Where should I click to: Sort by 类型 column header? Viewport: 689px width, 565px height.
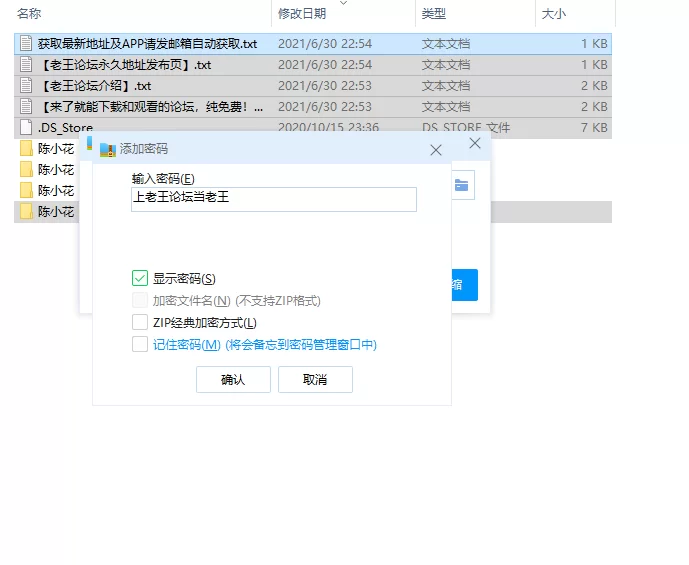point(434,14)
